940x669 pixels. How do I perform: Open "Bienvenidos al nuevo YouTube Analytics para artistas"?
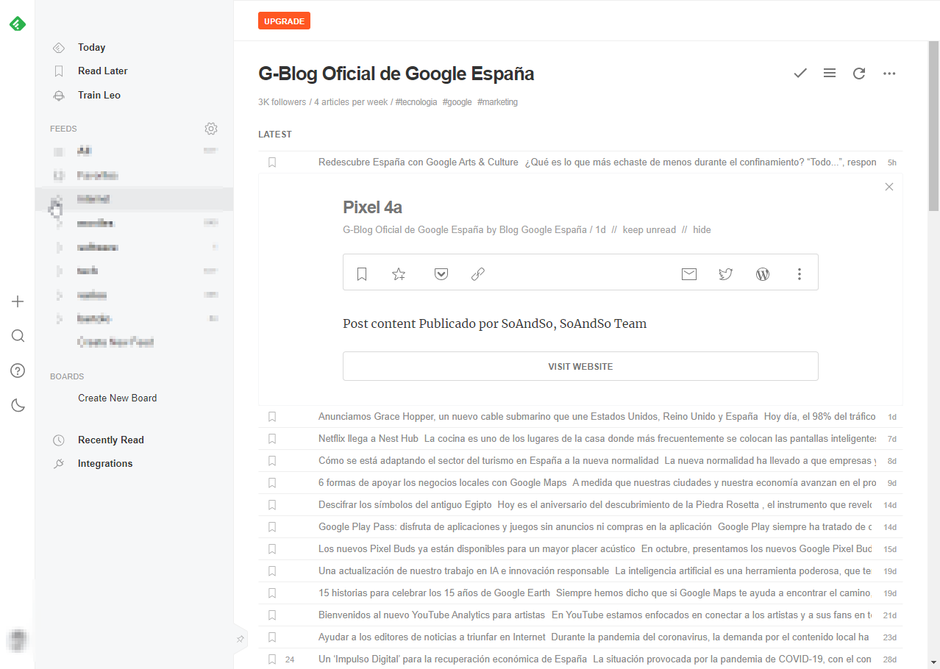[x=432, y=615]
